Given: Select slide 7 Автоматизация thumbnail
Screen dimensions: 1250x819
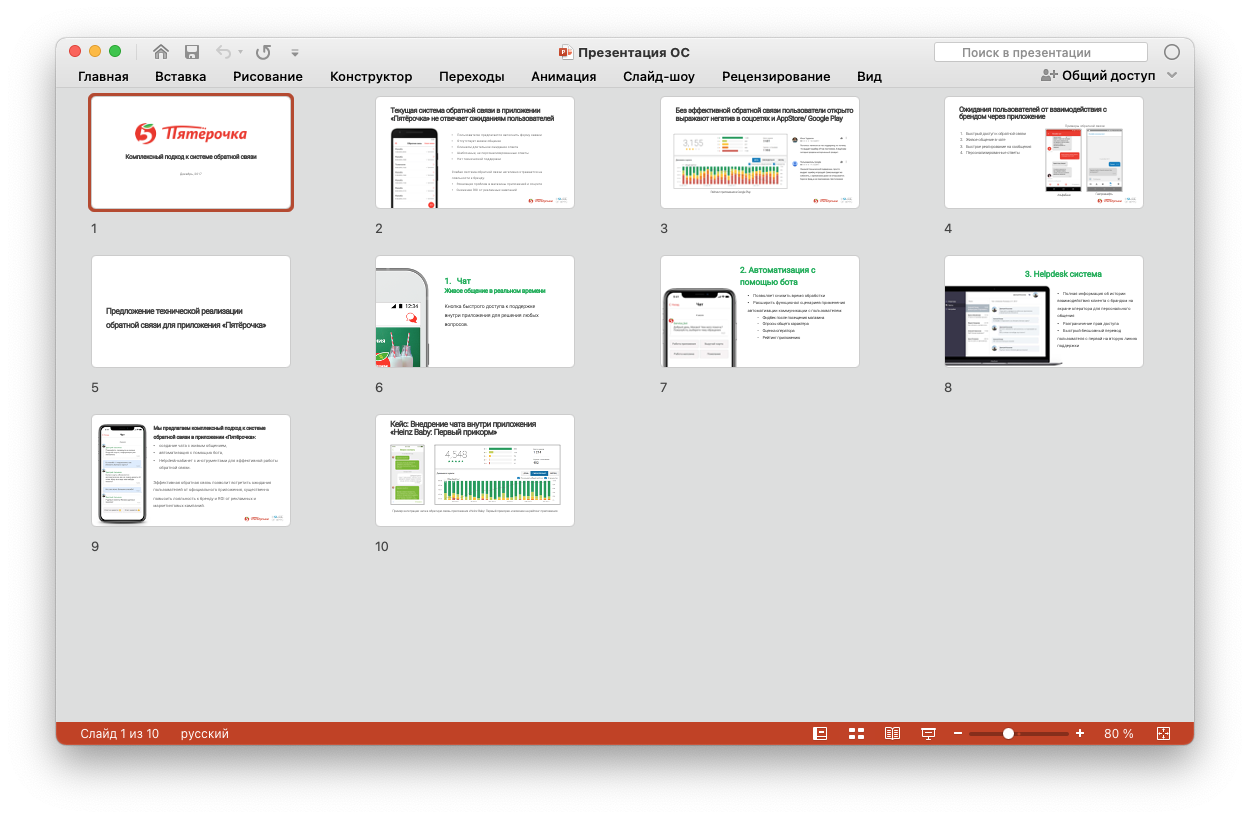Looking at the screenshot, I should coord(760,311).
